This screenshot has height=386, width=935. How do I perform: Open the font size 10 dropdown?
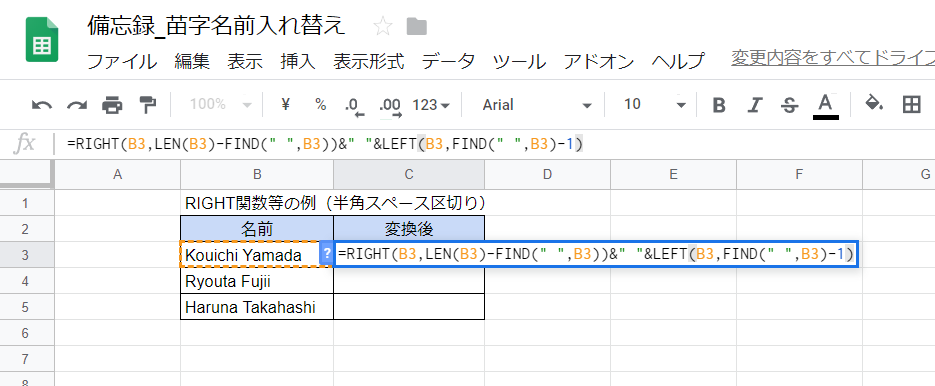[654, 105]
